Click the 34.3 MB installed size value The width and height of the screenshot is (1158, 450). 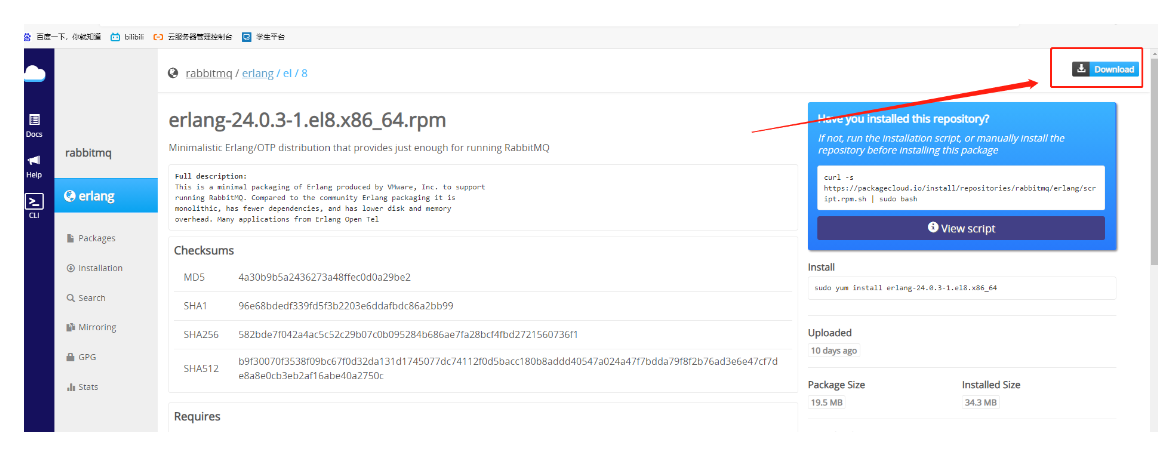click(x=981, y=403)
